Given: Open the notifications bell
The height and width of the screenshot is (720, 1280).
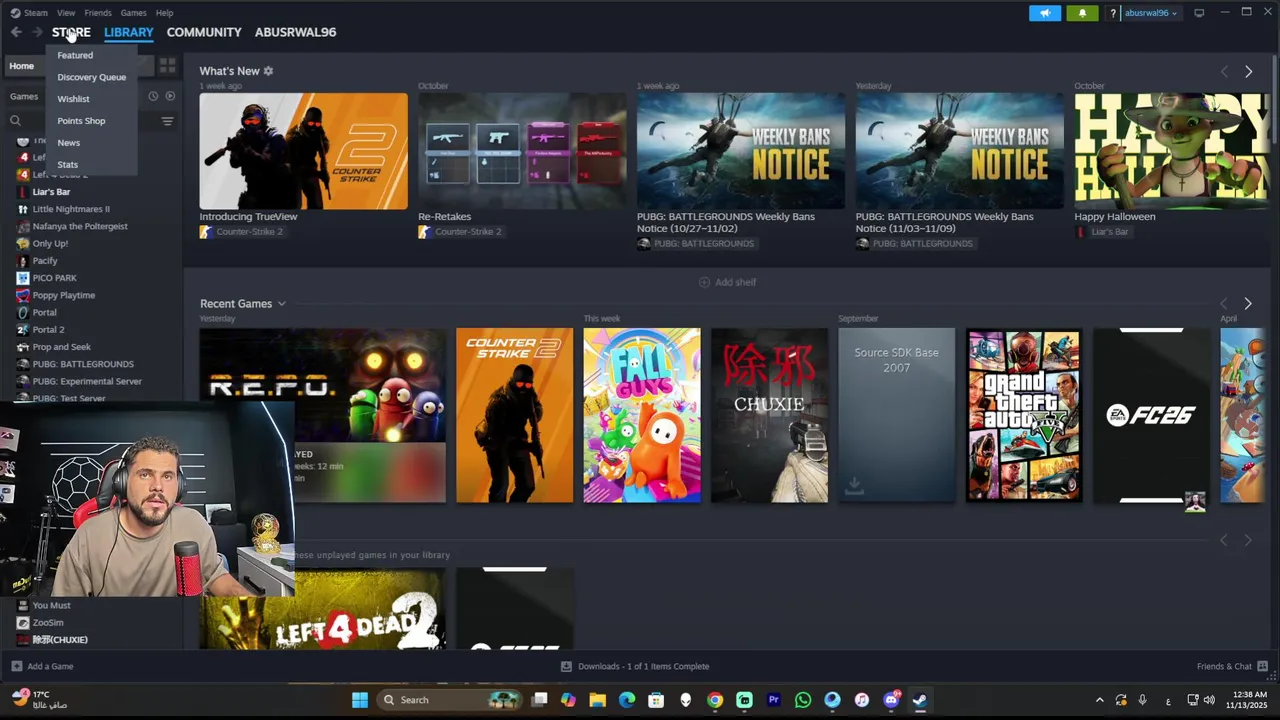Looking at the screenshot, I should [1082, 13].
